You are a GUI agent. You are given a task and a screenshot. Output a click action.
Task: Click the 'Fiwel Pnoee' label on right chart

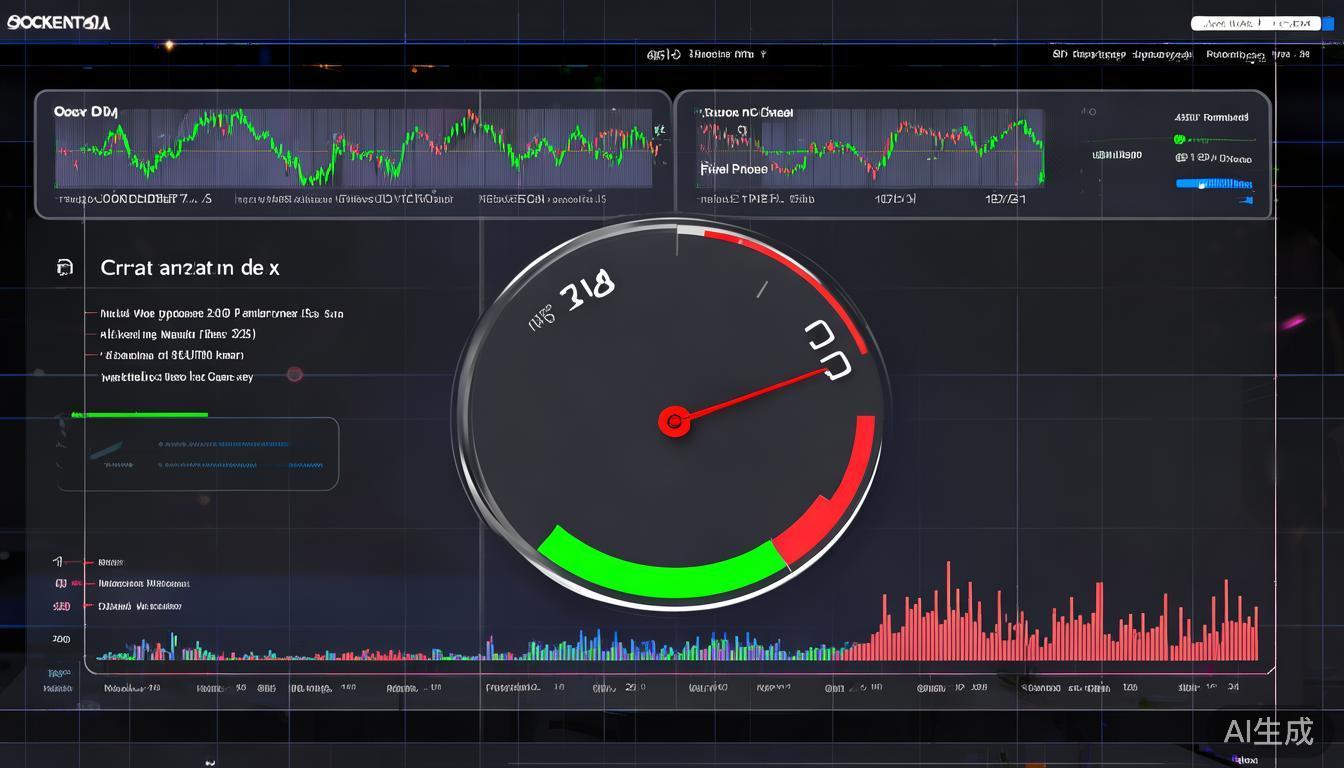click(734, 169)
